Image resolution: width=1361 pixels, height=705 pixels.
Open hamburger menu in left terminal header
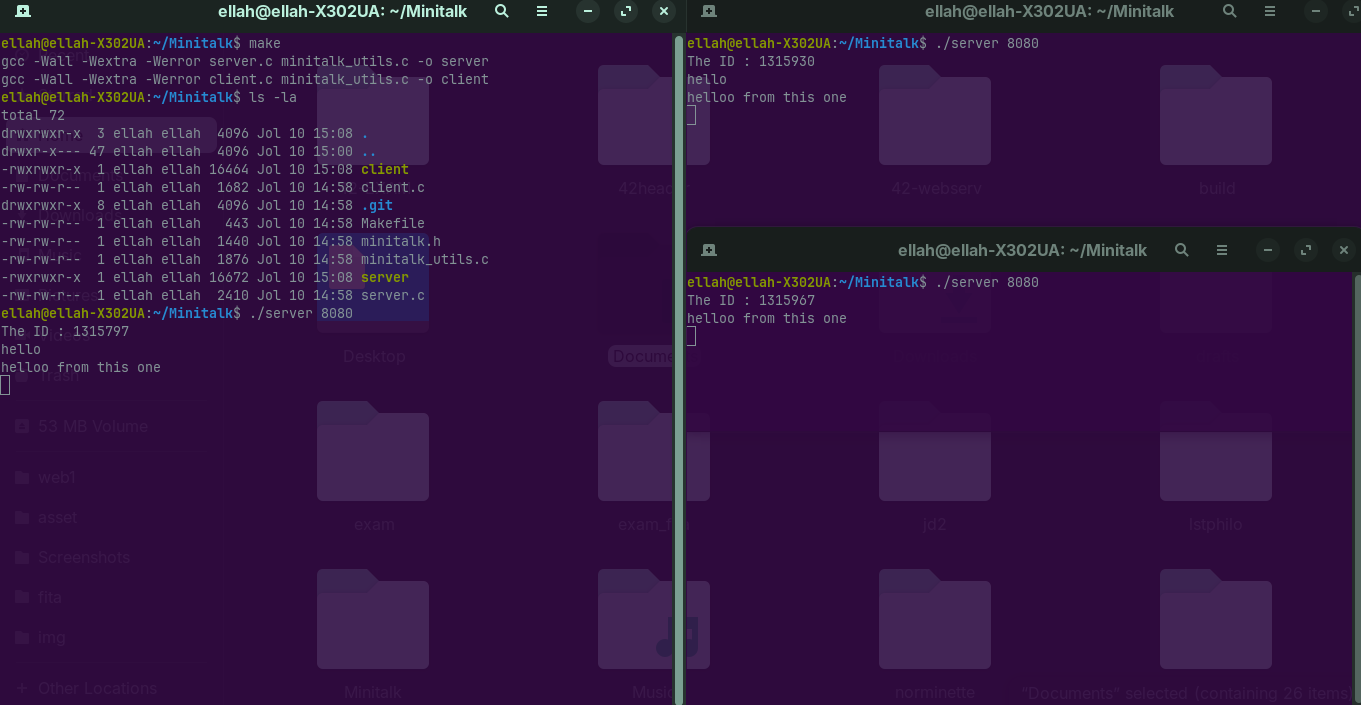click(x=542, y=12)
